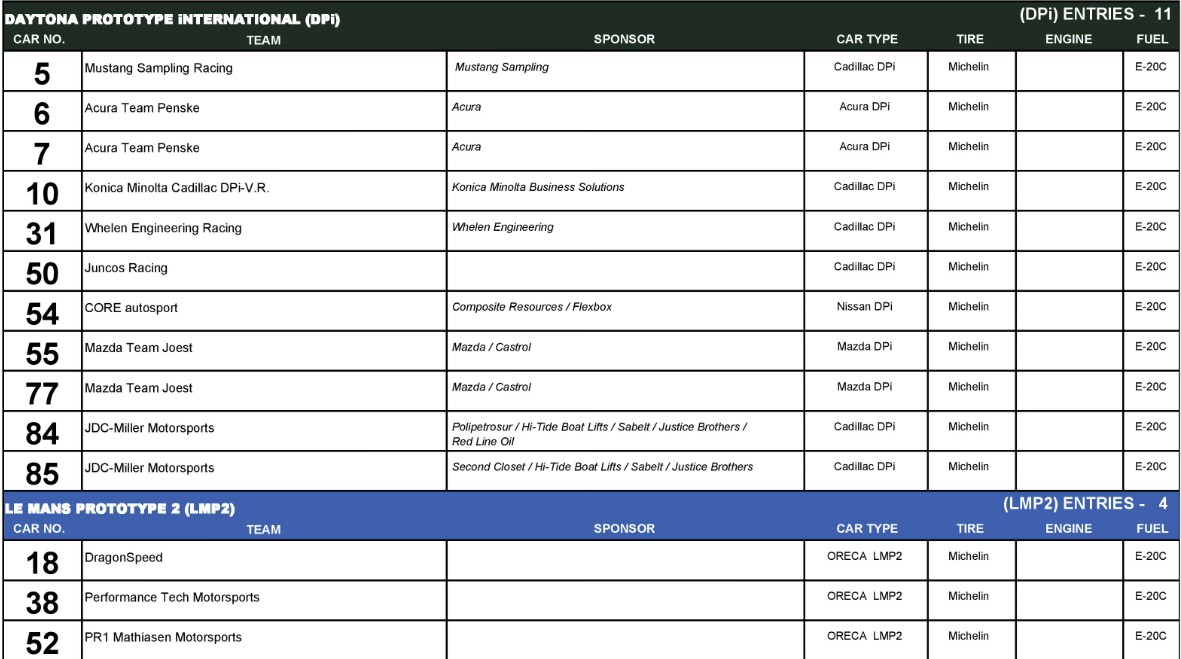Click "Acura DPi" in car 6 row
The image size is (1181, 659).
(865, 106)
